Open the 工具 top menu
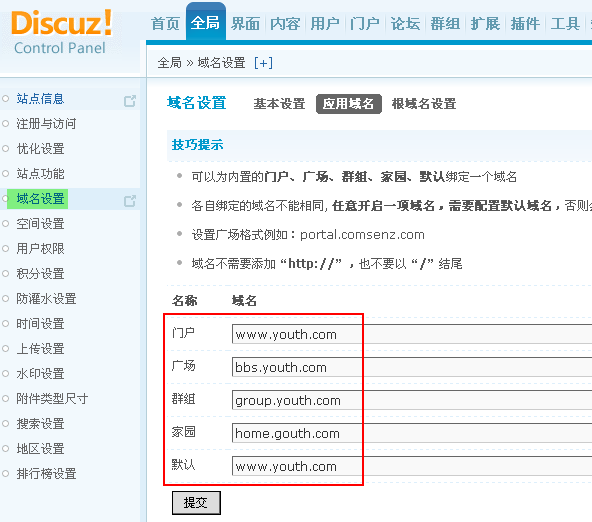Image resolution: width=592 pixels, height=522 pixels. pyautogui.click(x=565, y=23)
